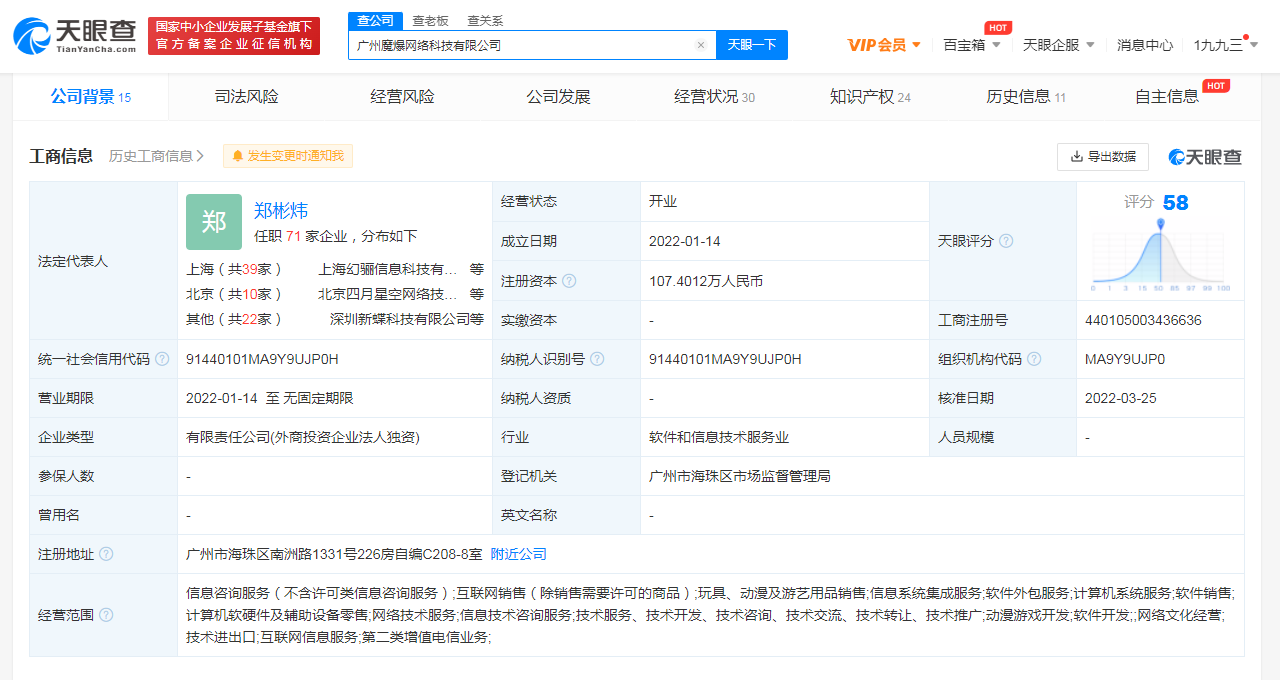Viewport: 1280px width, 680px height.
Task: Clear the search box with the X icon
Action: tap(701, 45)
